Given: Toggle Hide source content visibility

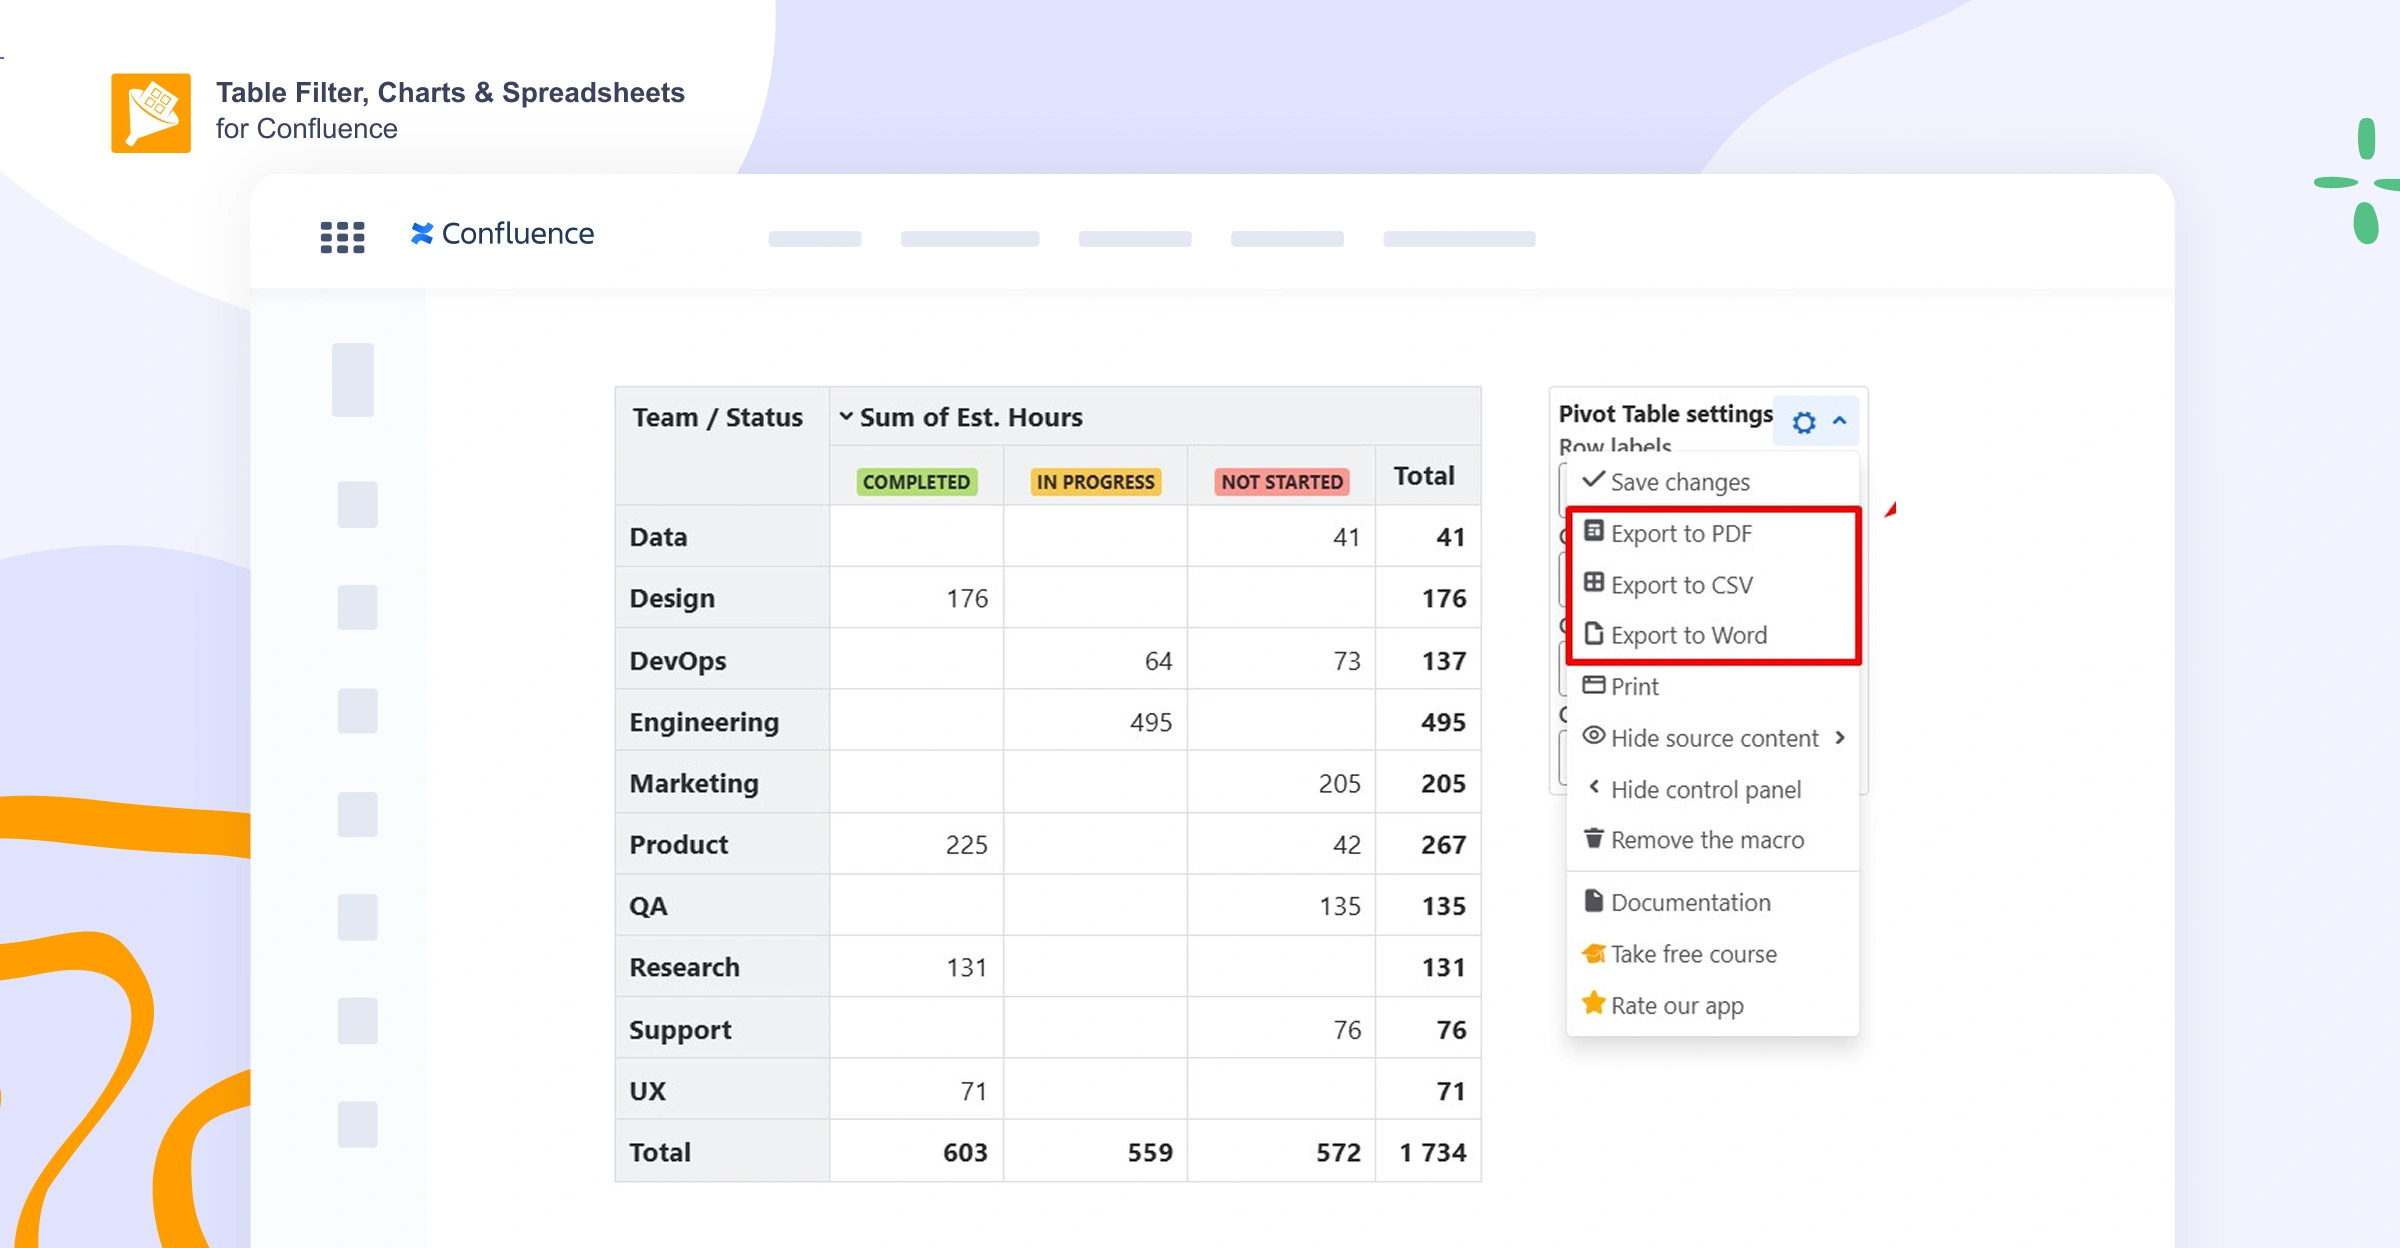Looking at the screenshot, I should tap(1715, 738).
